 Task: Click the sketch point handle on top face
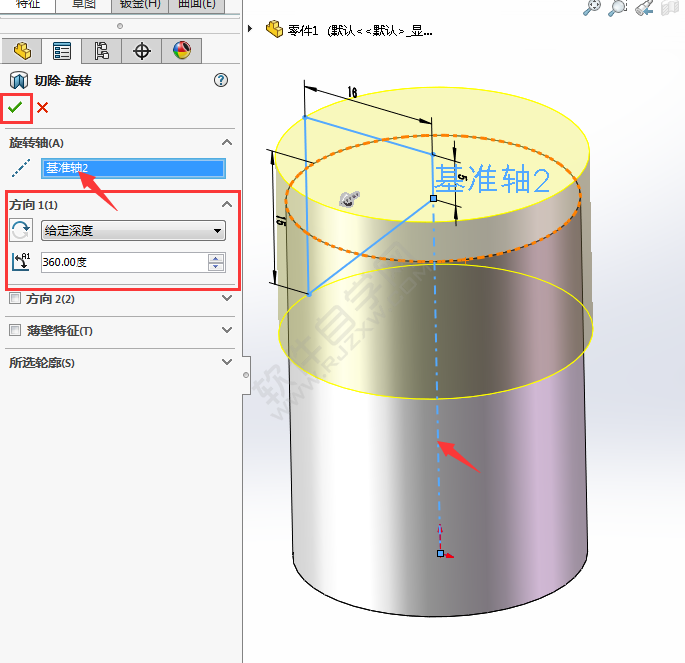click(x=433, y=198)
